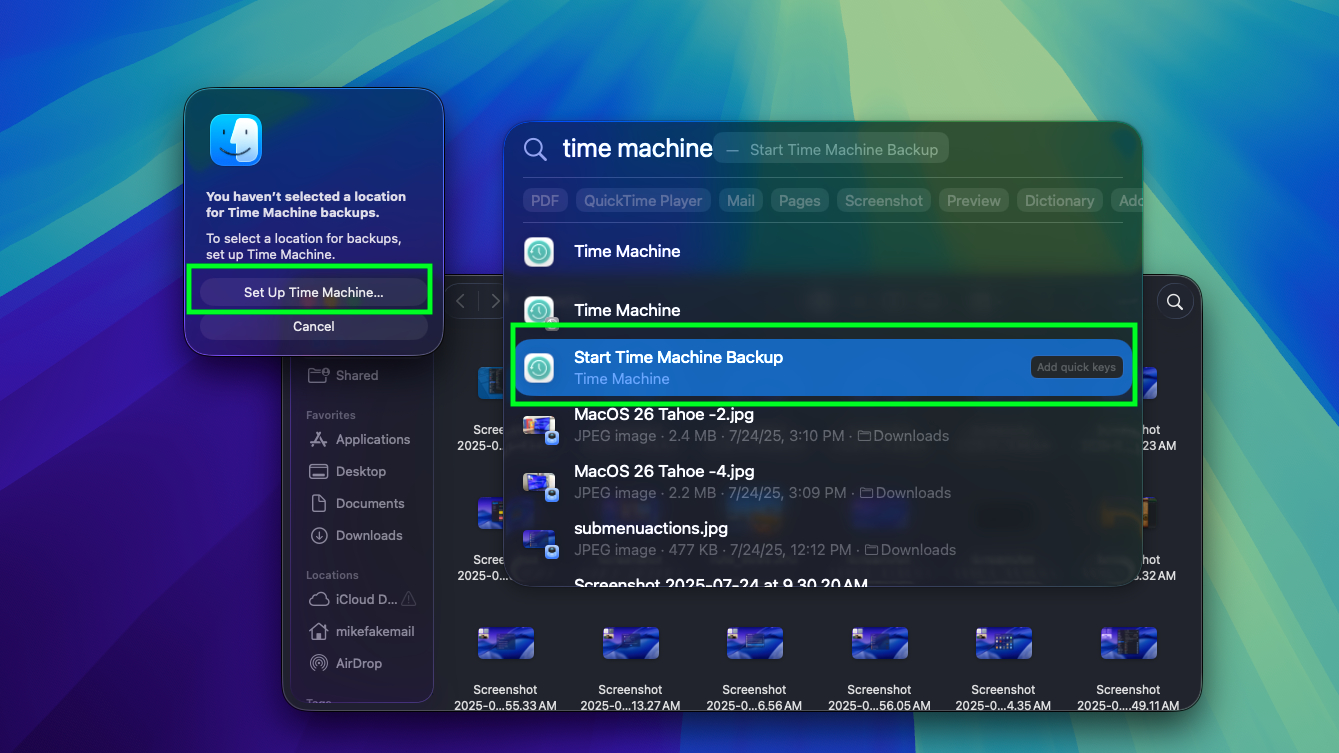The height and width of the screenshot is (753, 1339).
Task: Select the Dictionary filter chip
Action: [x=1060, y=201]
